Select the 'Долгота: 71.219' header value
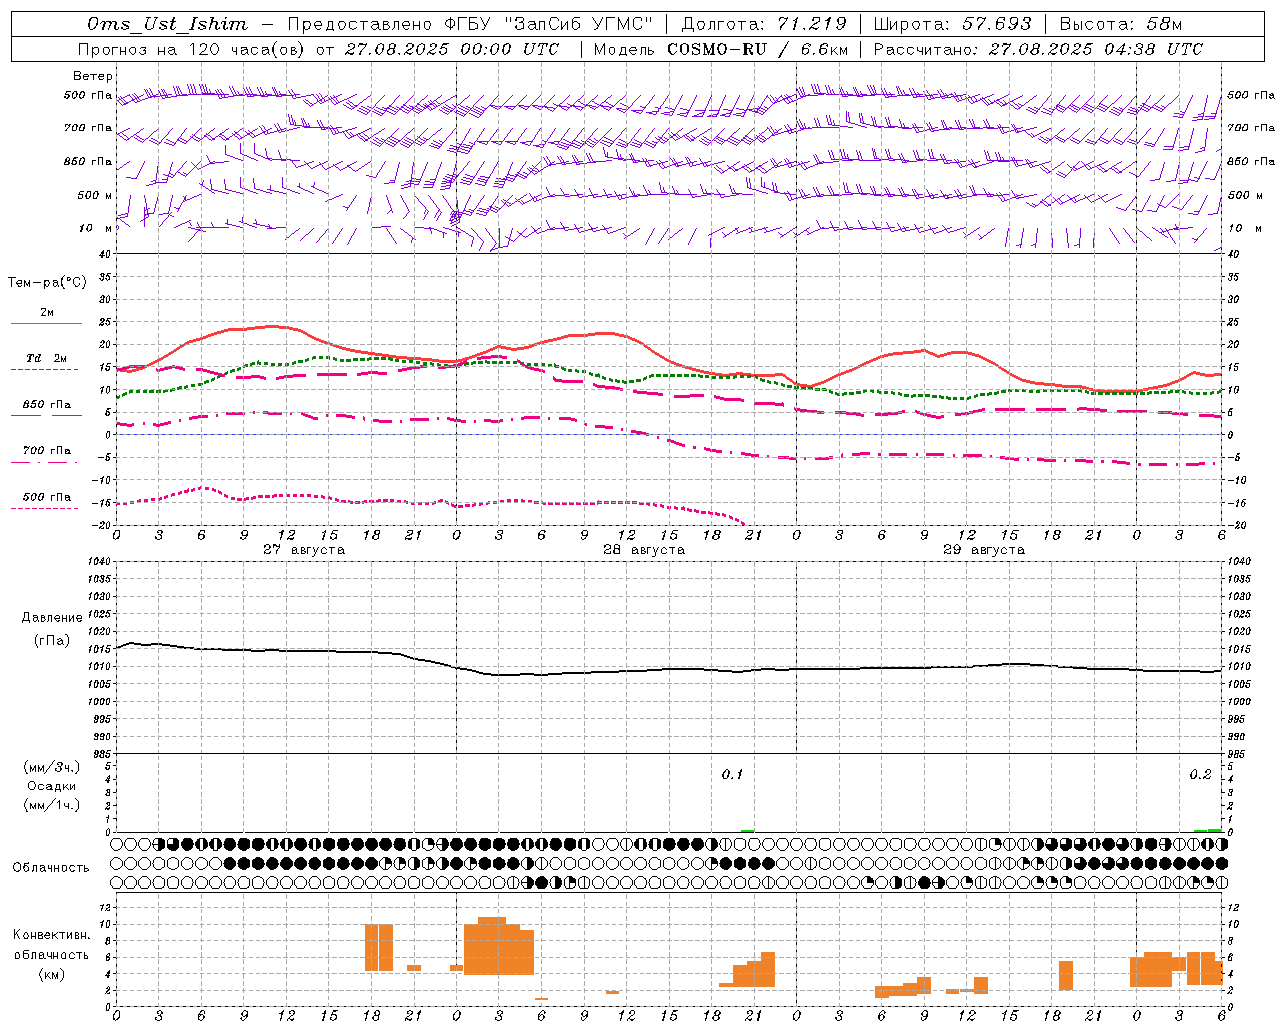This screenshot has width=1280, height=1024. [x=764, y=24]
